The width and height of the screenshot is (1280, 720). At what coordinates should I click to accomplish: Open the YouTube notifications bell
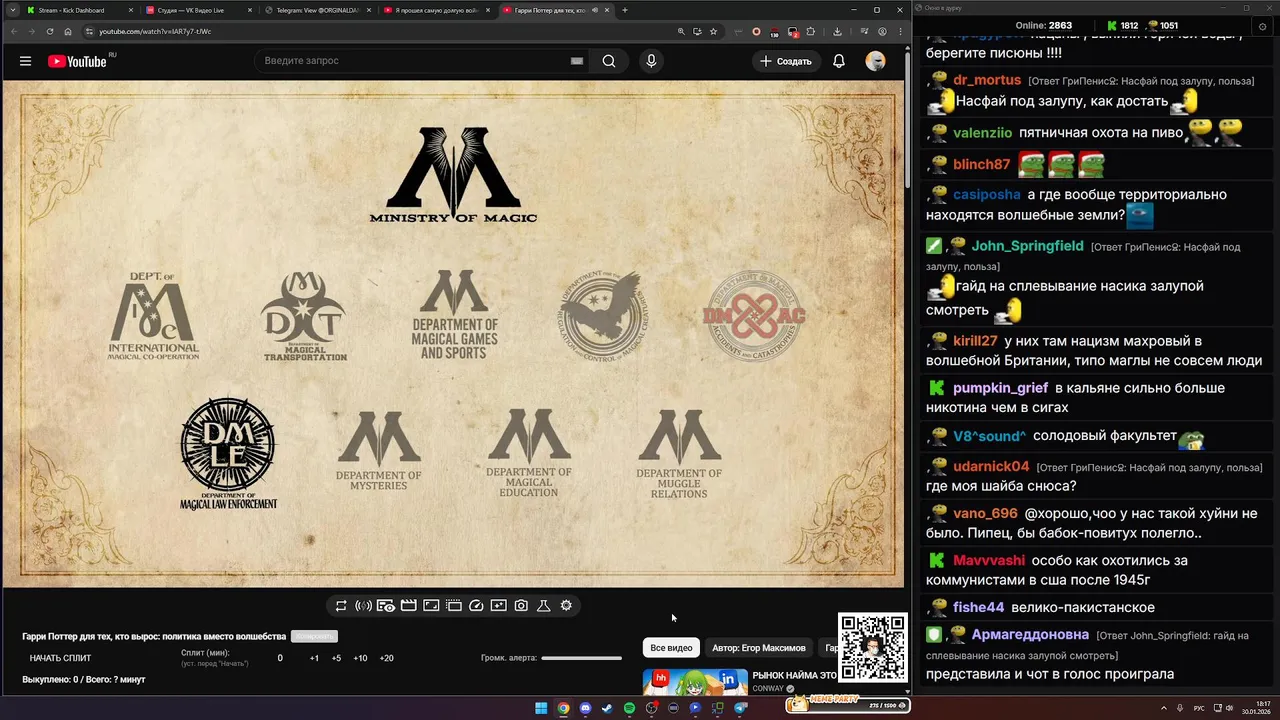(x=839, y=61)
